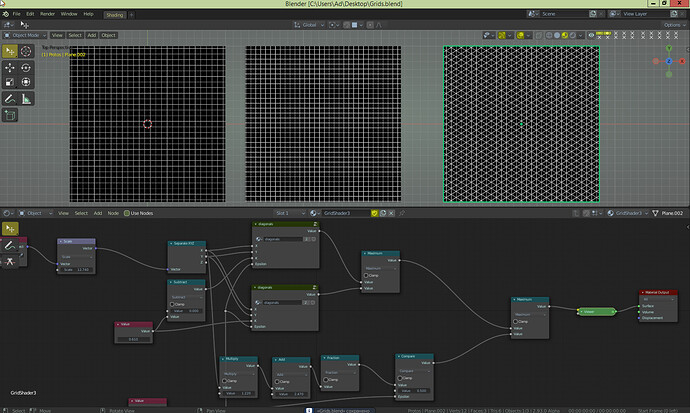Open the Options dropdown in viewport header
The height and width of the screenshot is (413, 690).
[674, 25]
